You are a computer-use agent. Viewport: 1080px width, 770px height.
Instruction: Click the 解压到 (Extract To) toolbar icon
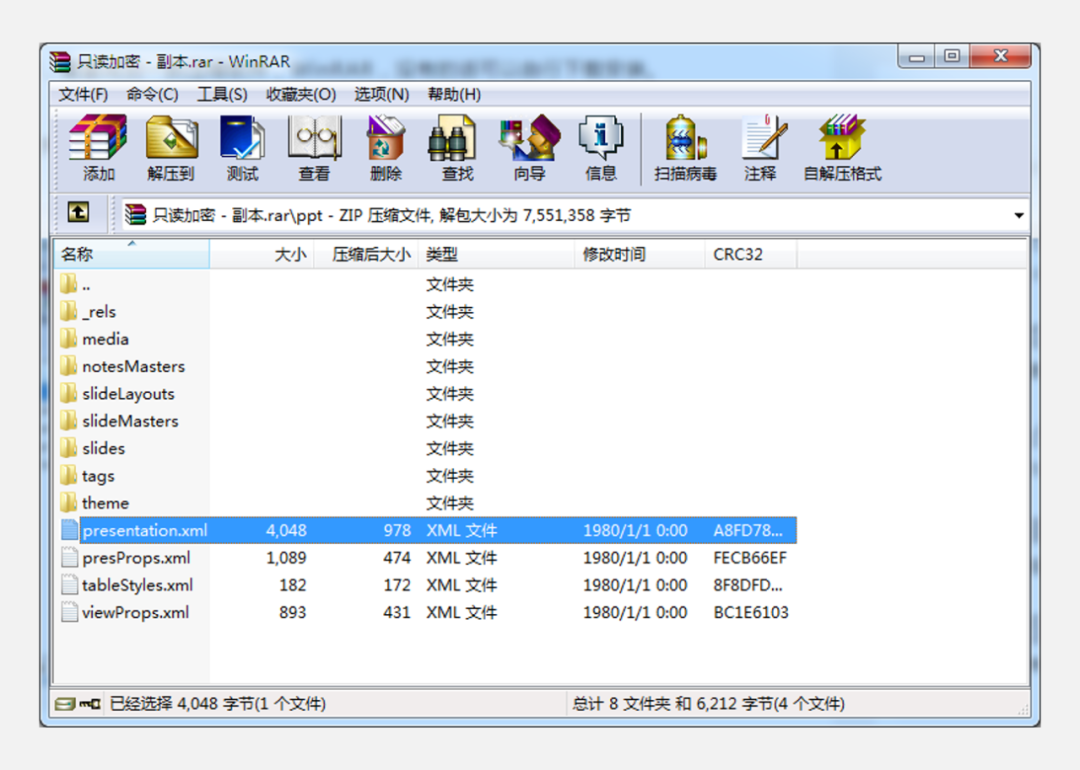coord(172,138)
